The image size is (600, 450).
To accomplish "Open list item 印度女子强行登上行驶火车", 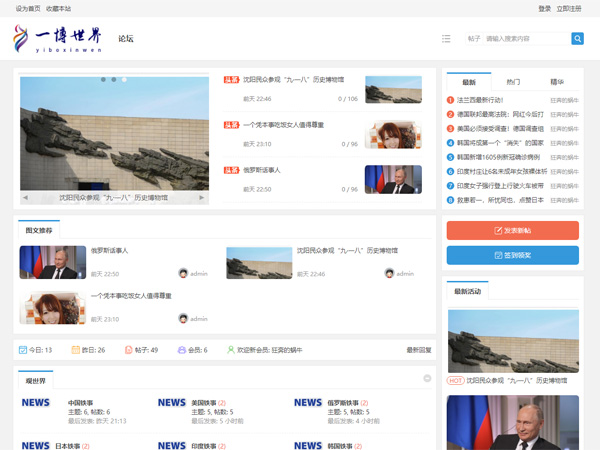I will point(500,186).
